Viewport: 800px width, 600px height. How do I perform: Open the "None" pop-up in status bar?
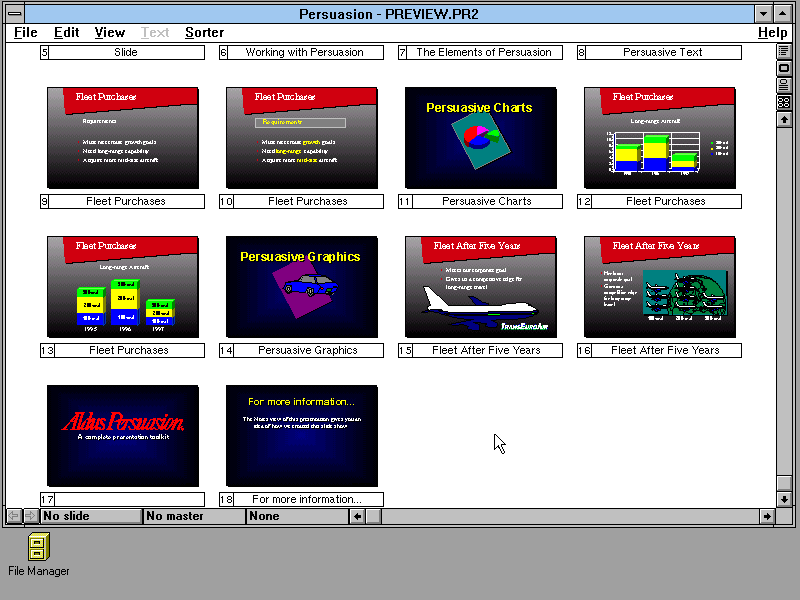click(296, 516)
